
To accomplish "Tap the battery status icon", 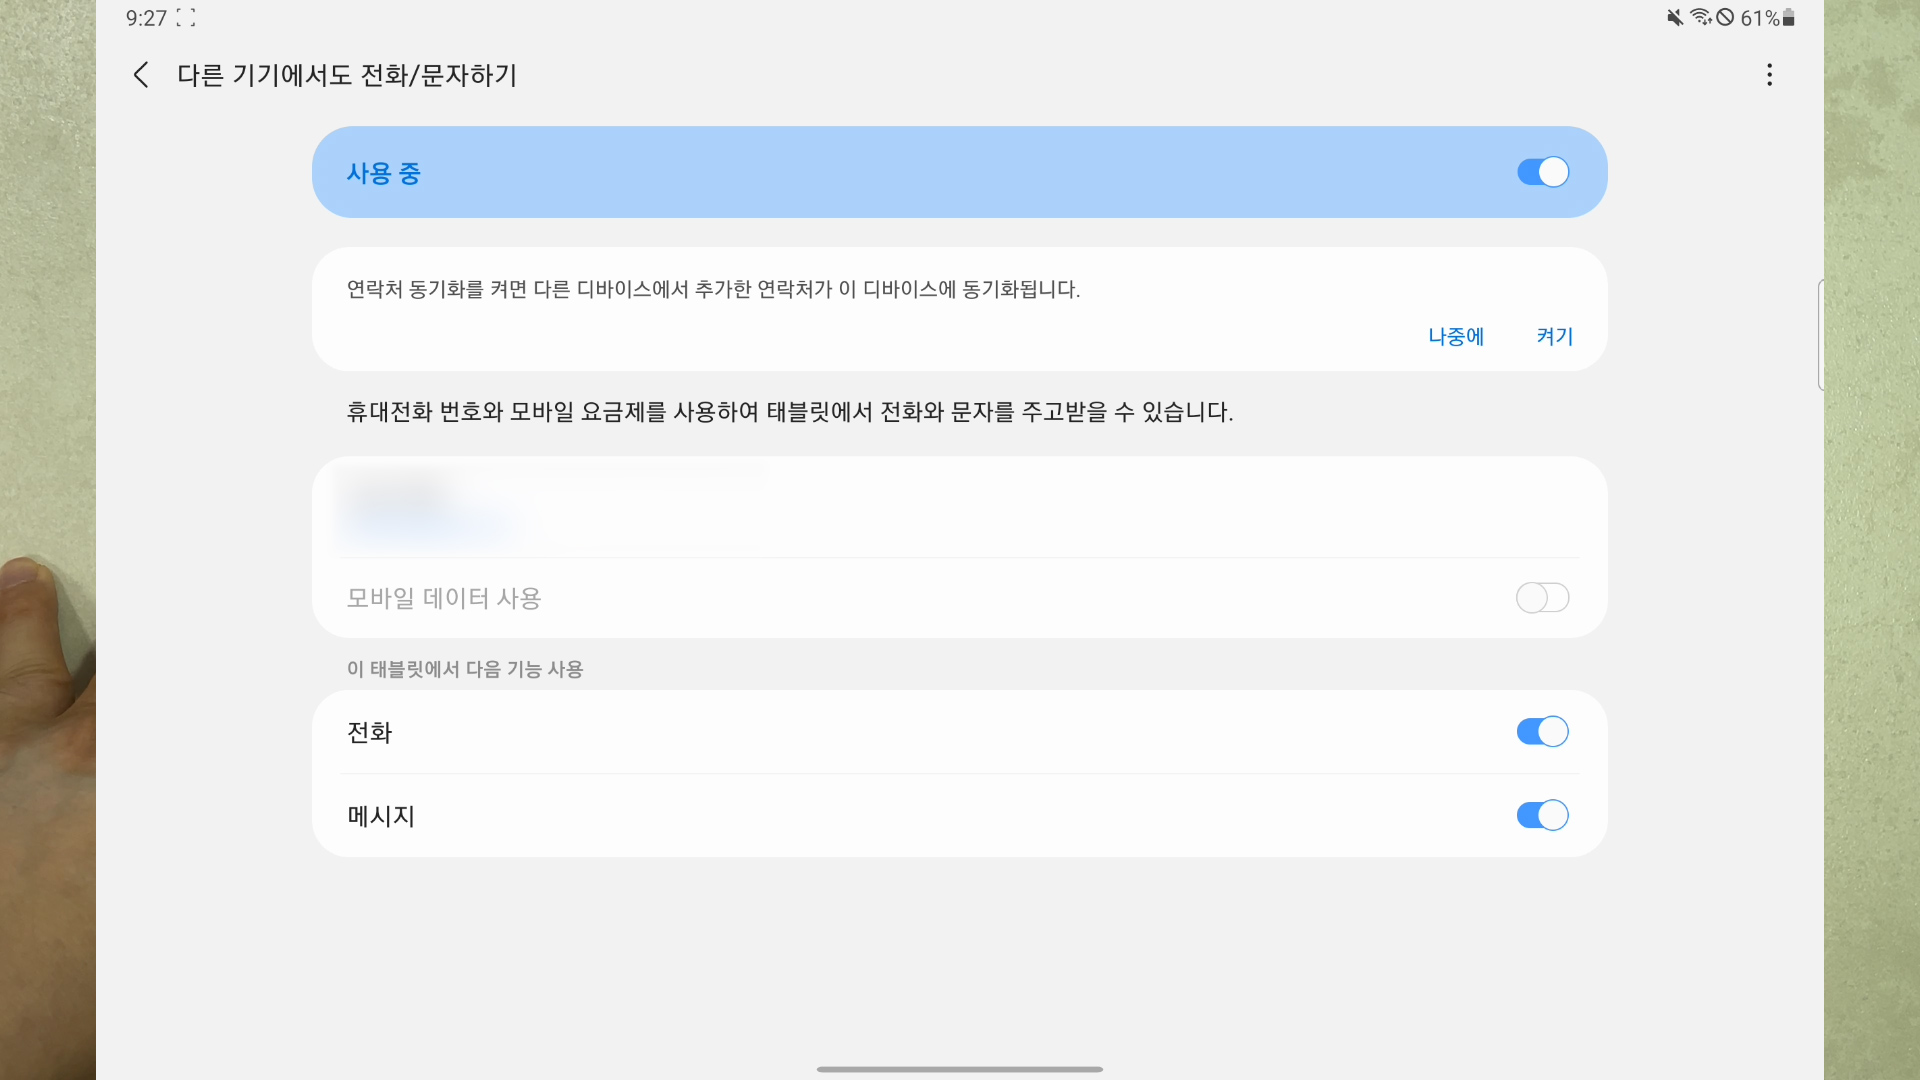I will (x=1789, y=18).
